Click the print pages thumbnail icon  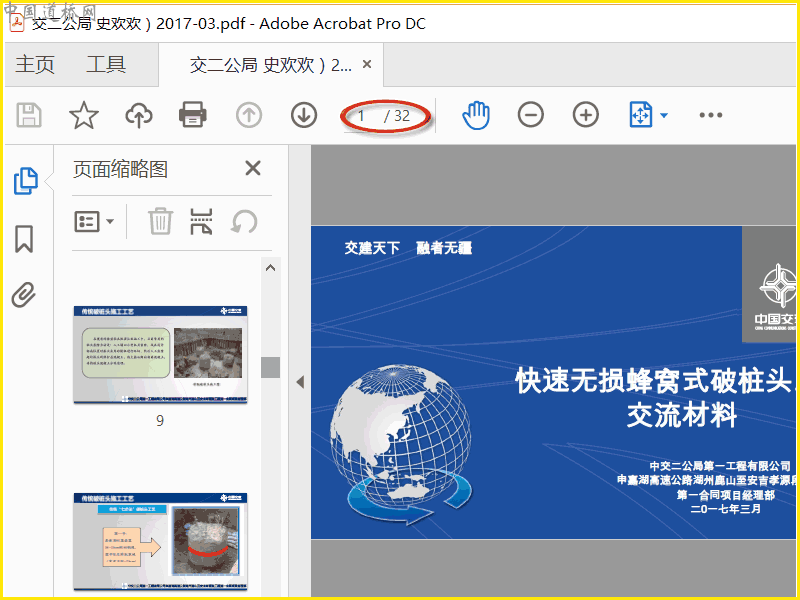point(201,221)
